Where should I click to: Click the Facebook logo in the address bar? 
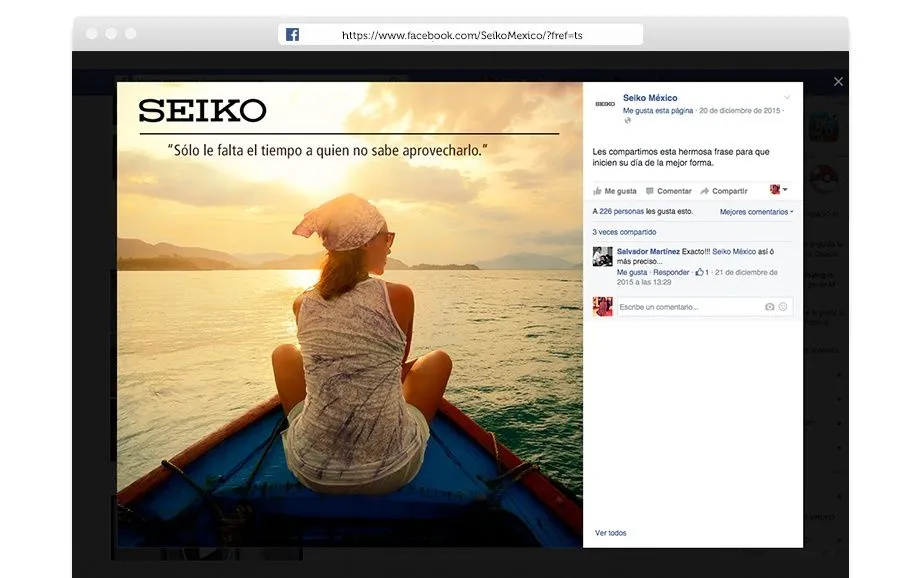pyautogui.click(x=291, y=33)
